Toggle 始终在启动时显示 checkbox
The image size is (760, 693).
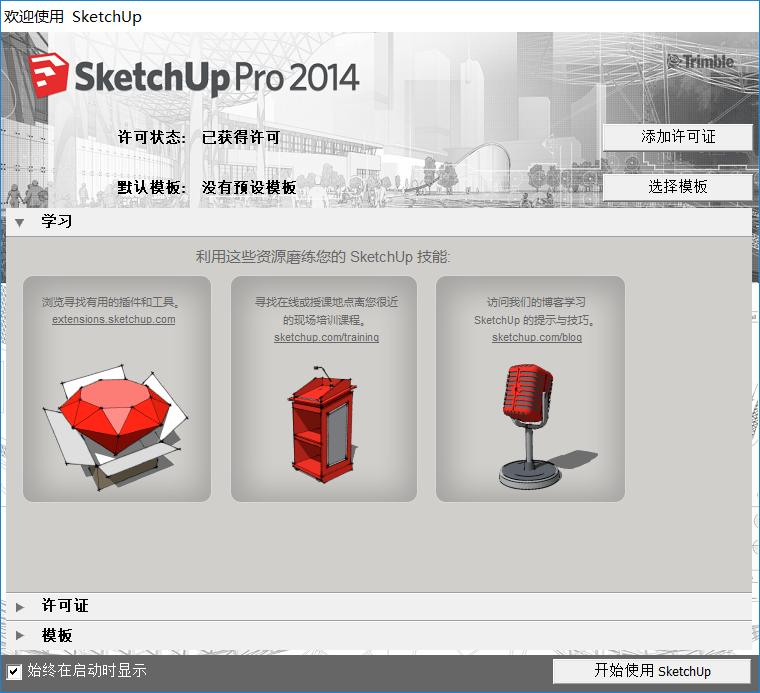click(14, 671)
